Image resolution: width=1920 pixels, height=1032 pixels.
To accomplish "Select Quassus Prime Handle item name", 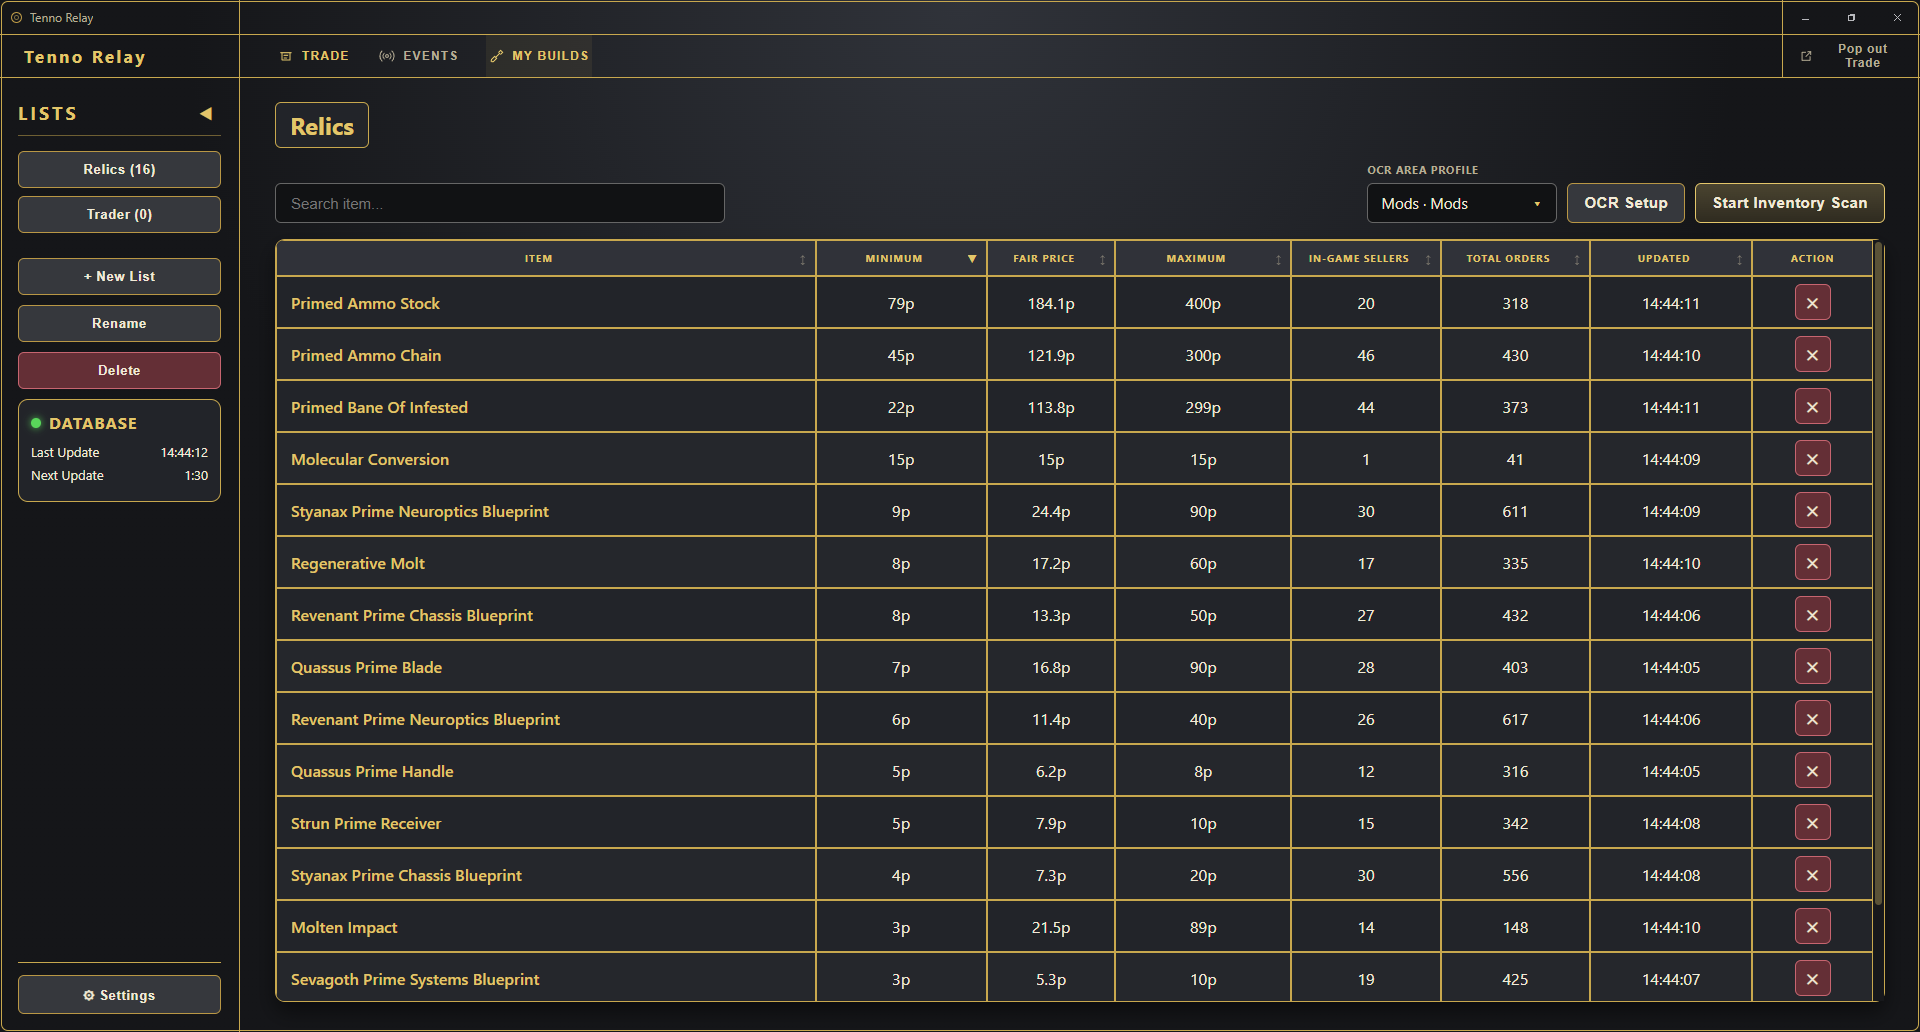I will tap(372, 771).
